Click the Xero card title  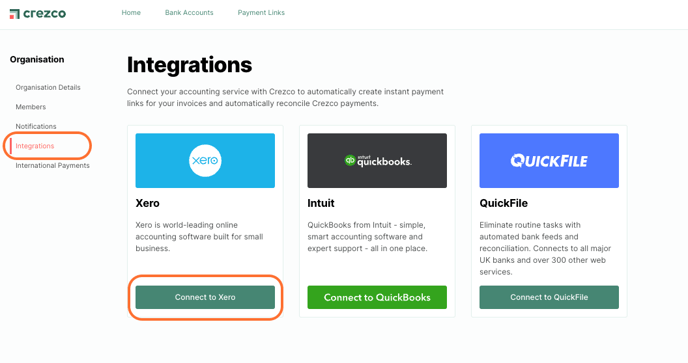(147, 203)
